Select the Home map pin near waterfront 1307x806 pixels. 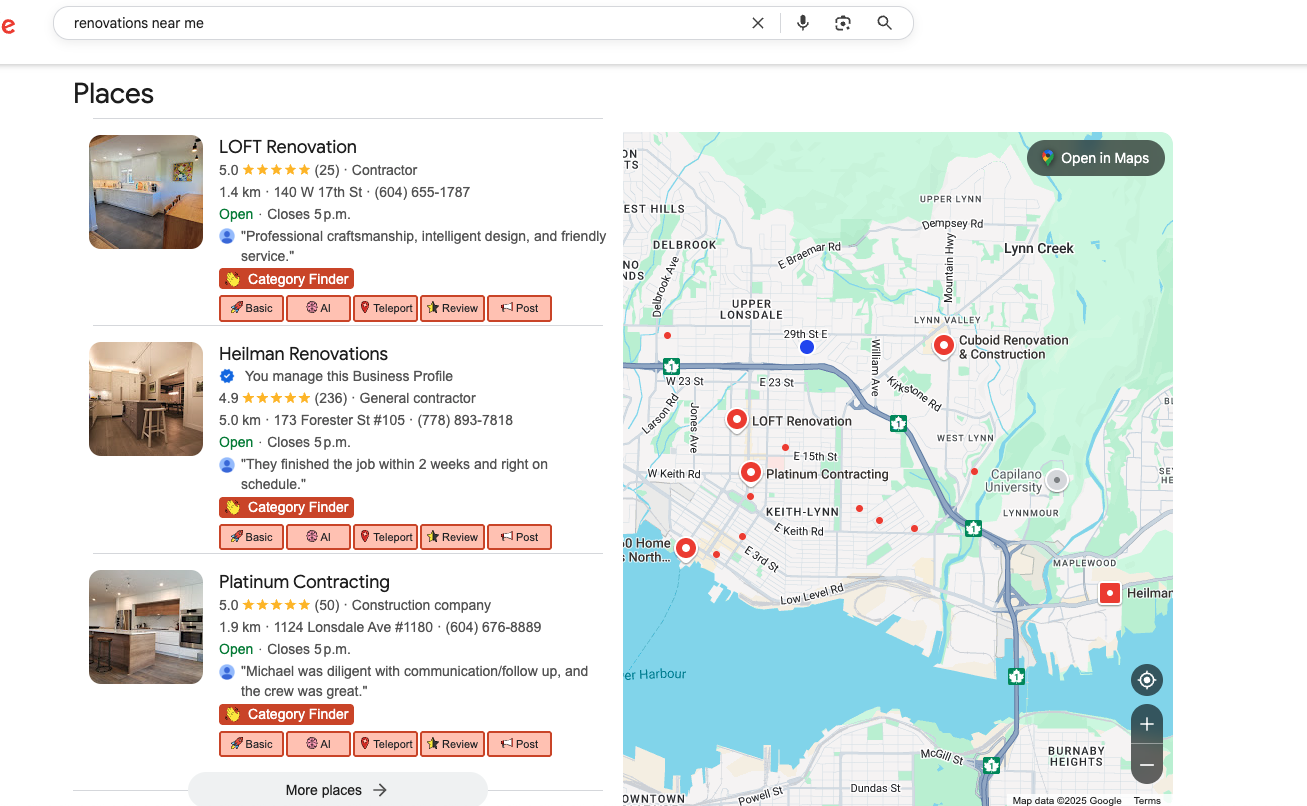[686, 548]
